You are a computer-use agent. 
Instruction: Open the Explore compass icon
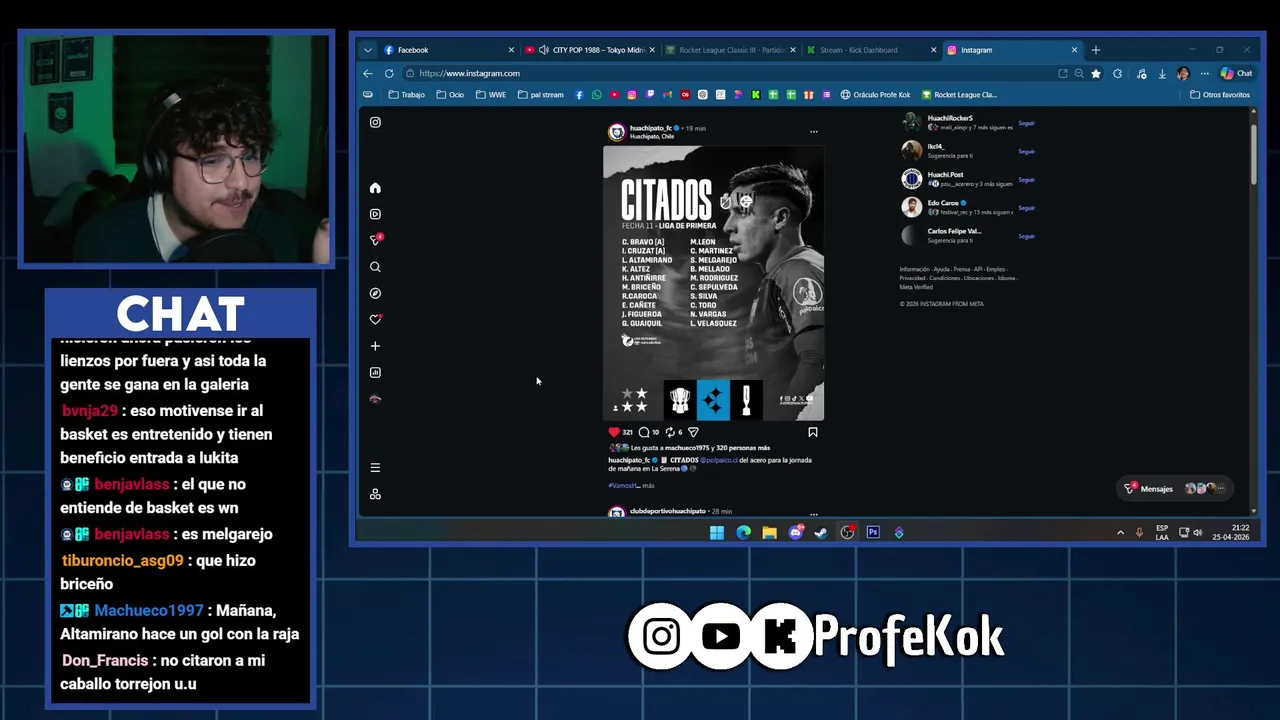click(375, 293)
